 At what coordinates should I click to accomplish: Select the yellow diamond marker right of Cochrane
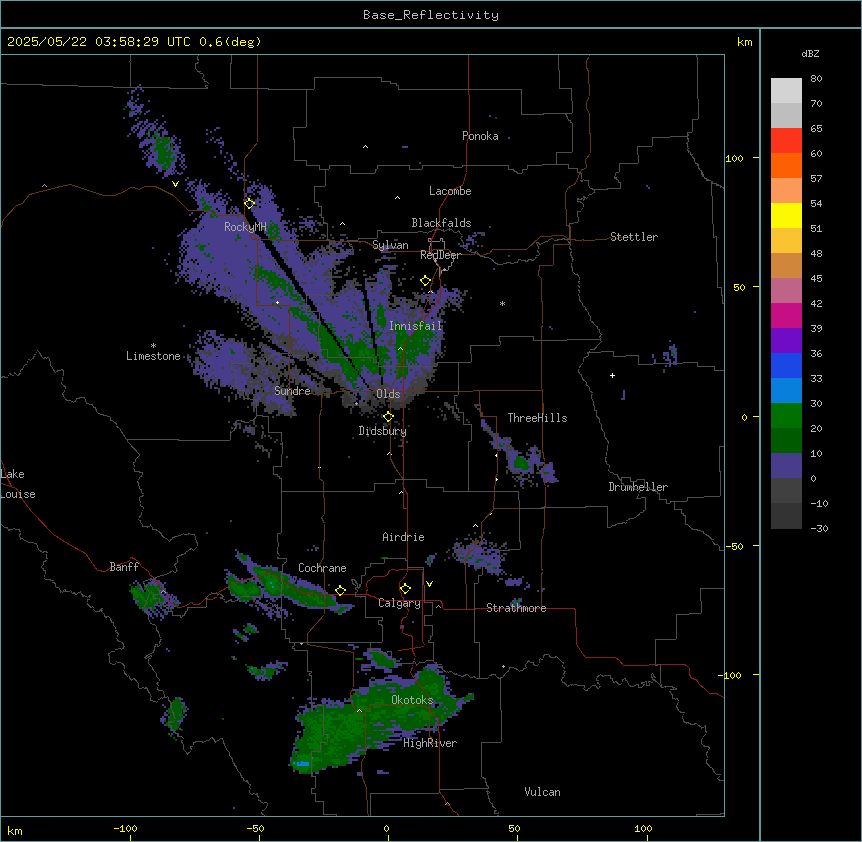click(340, 590)
